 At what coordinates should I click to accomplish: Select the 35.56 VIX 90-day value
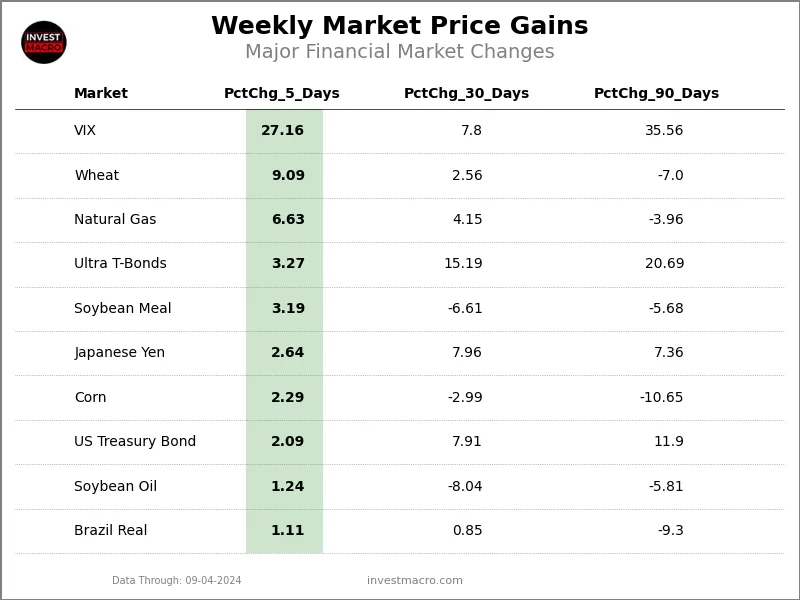point(664,131)
